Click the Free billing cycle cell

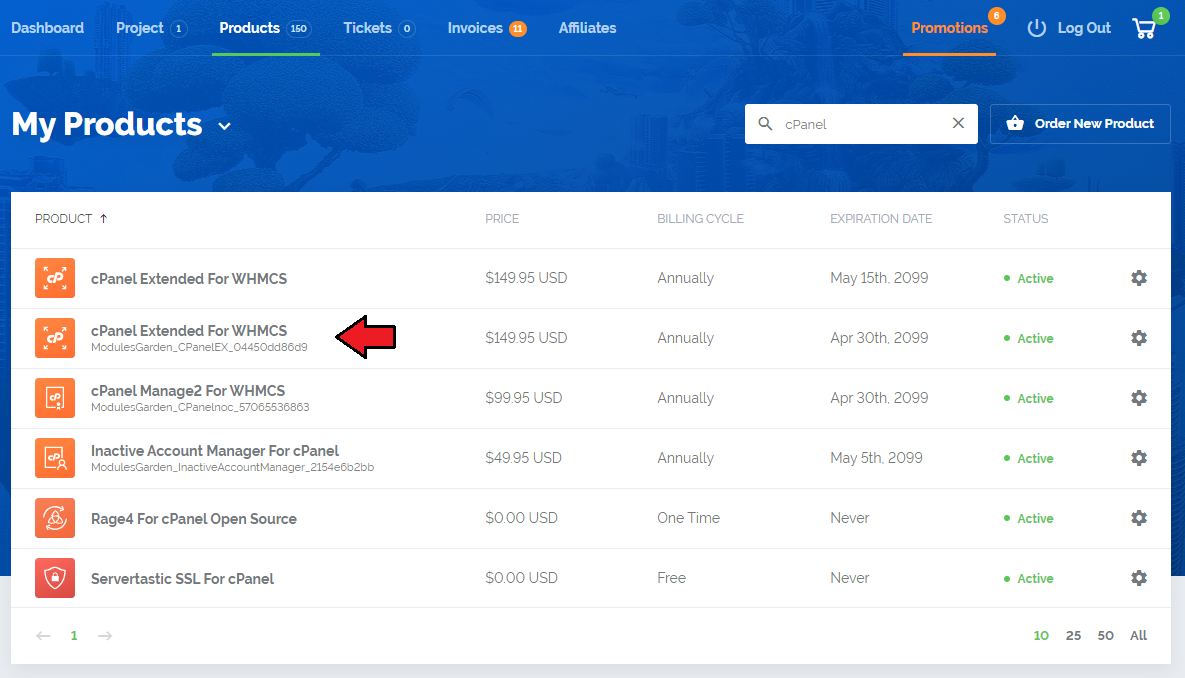click(671, 578)
